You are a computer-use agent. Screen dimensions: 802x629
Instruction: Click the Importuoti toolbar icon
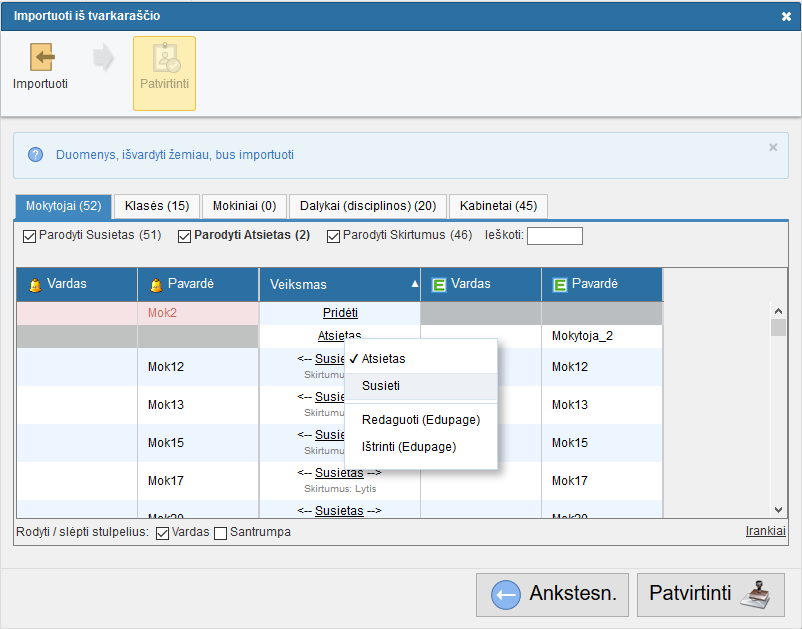(x=41, y=58)
